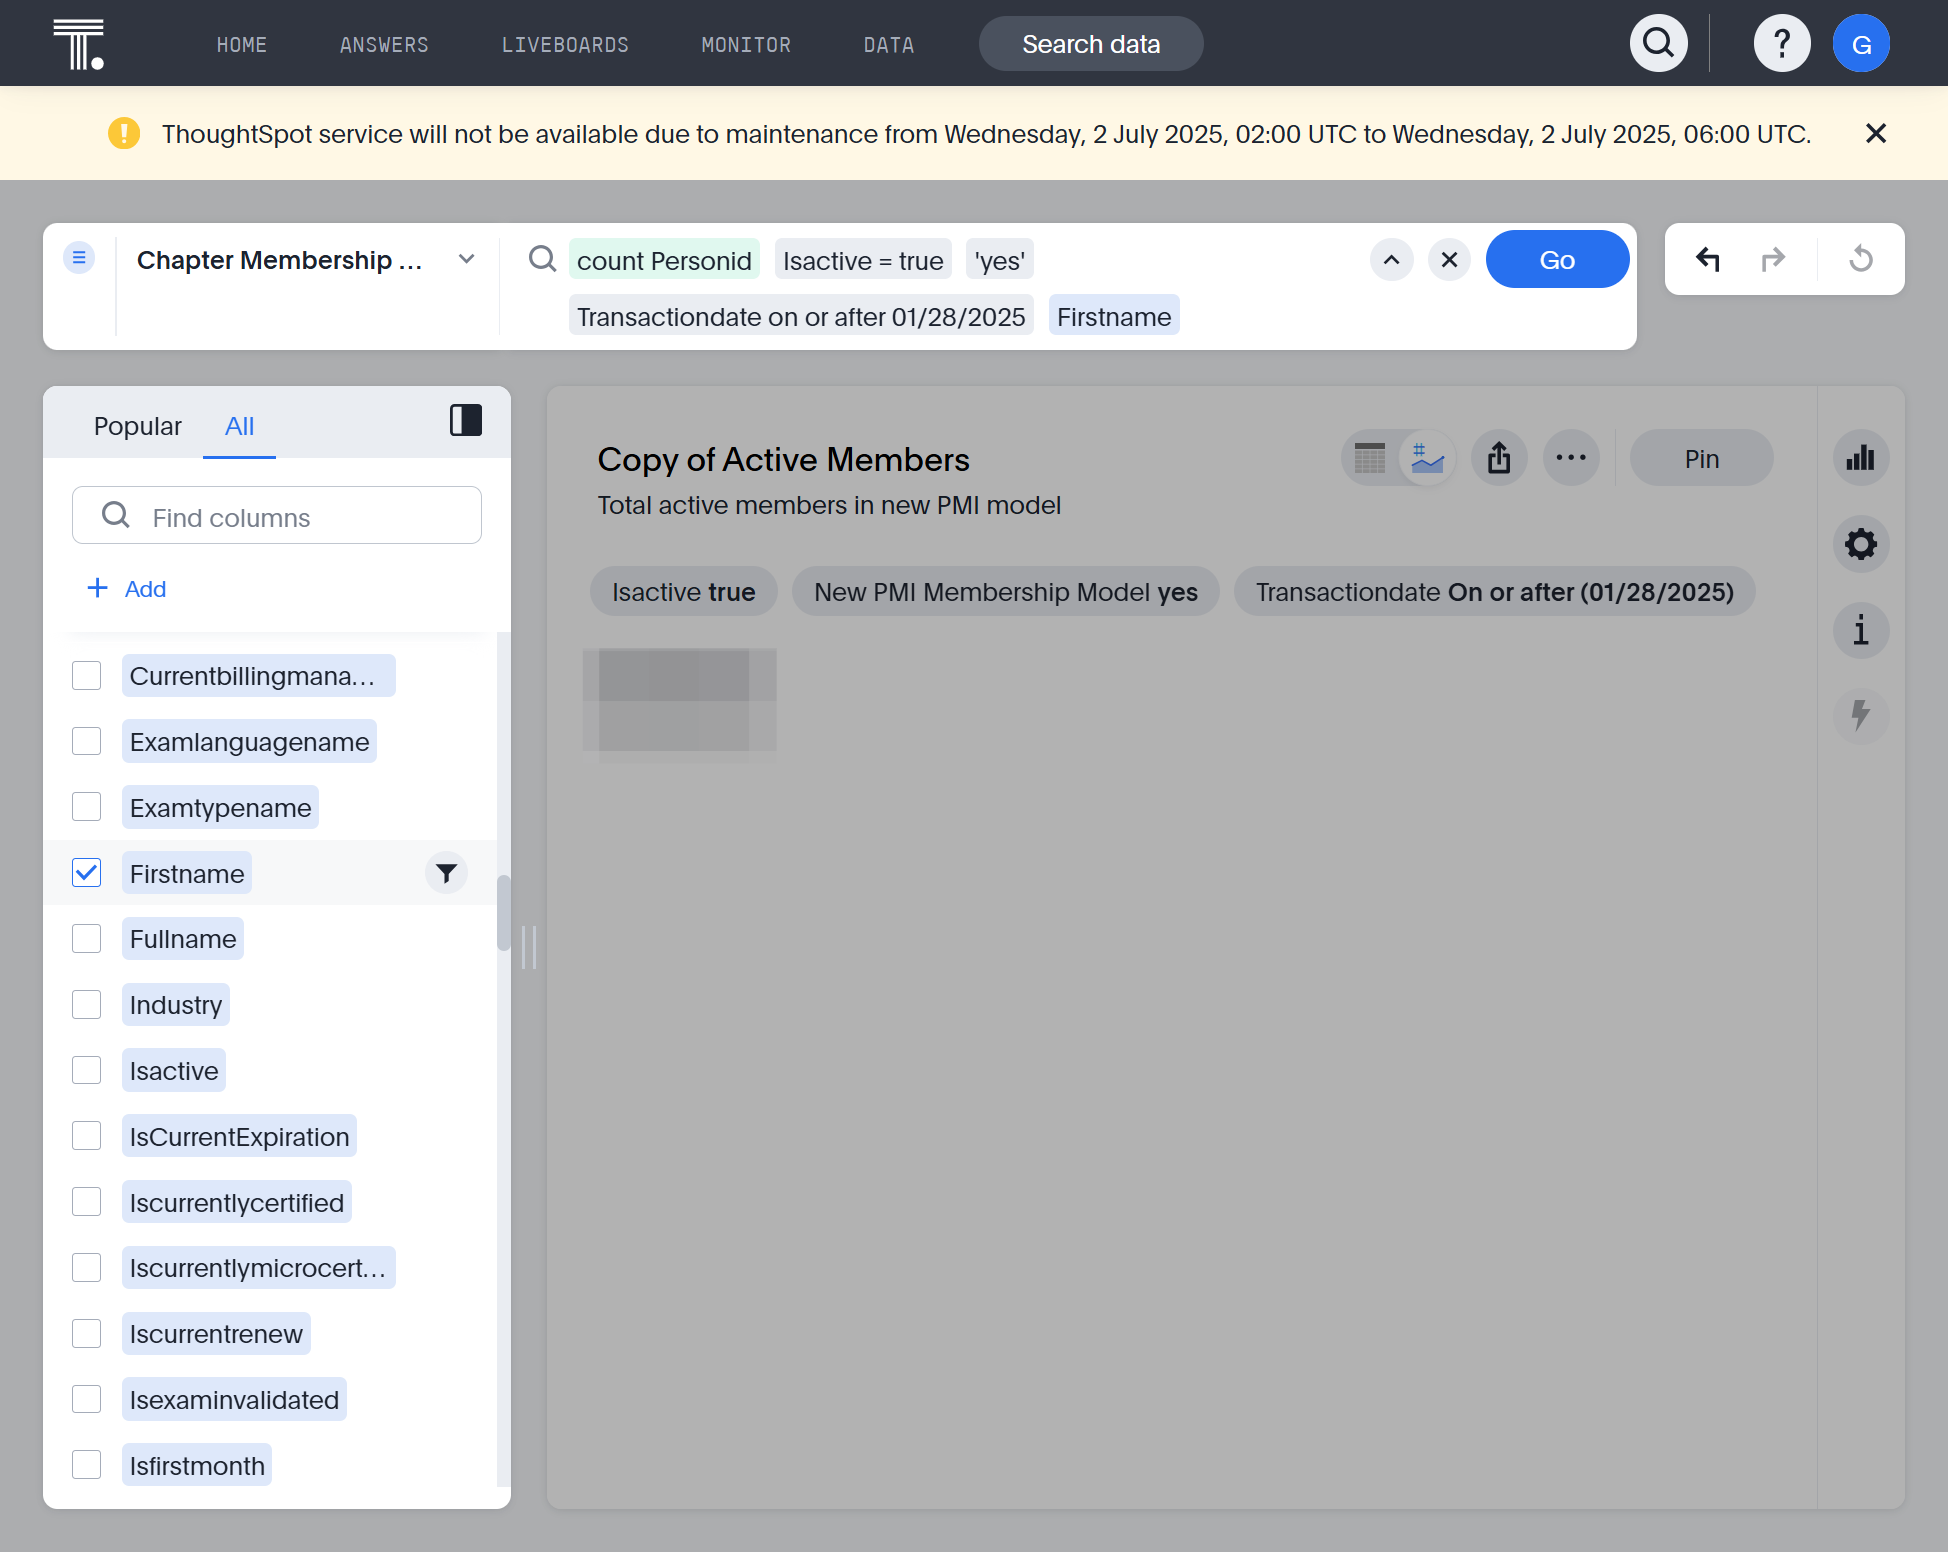Click the column list scrollbar thumb
The width and height of the screenshot is (1948, 1552).
(x=504, y=913)
